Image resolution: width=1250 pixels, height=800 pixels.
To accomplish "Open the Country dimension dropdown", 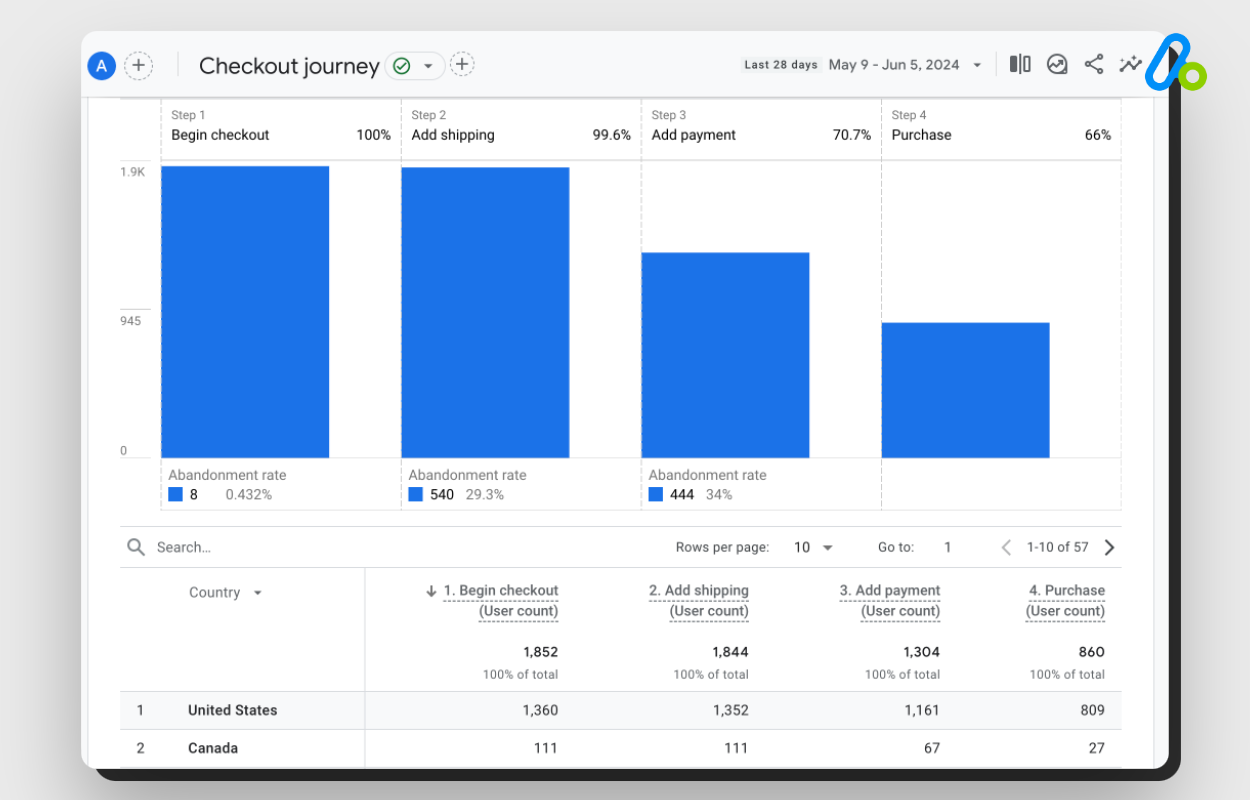I will pos(226,592).
